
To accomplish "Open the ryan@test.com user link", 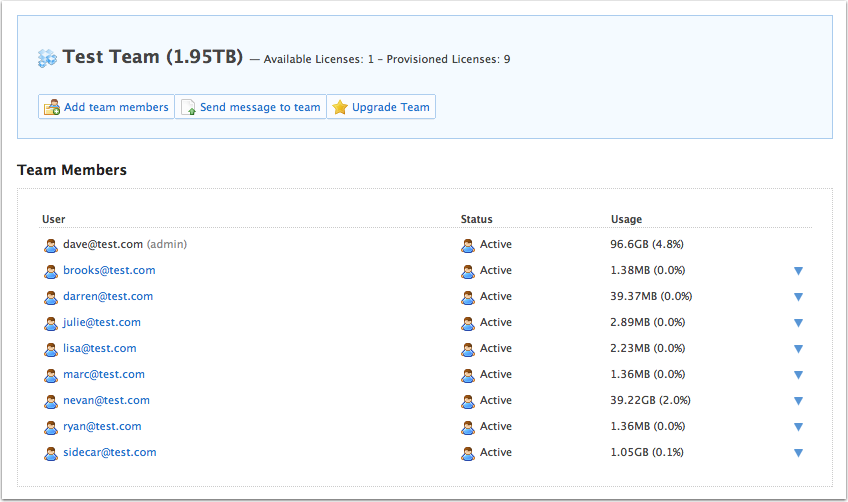I will (x=102, y=426).
